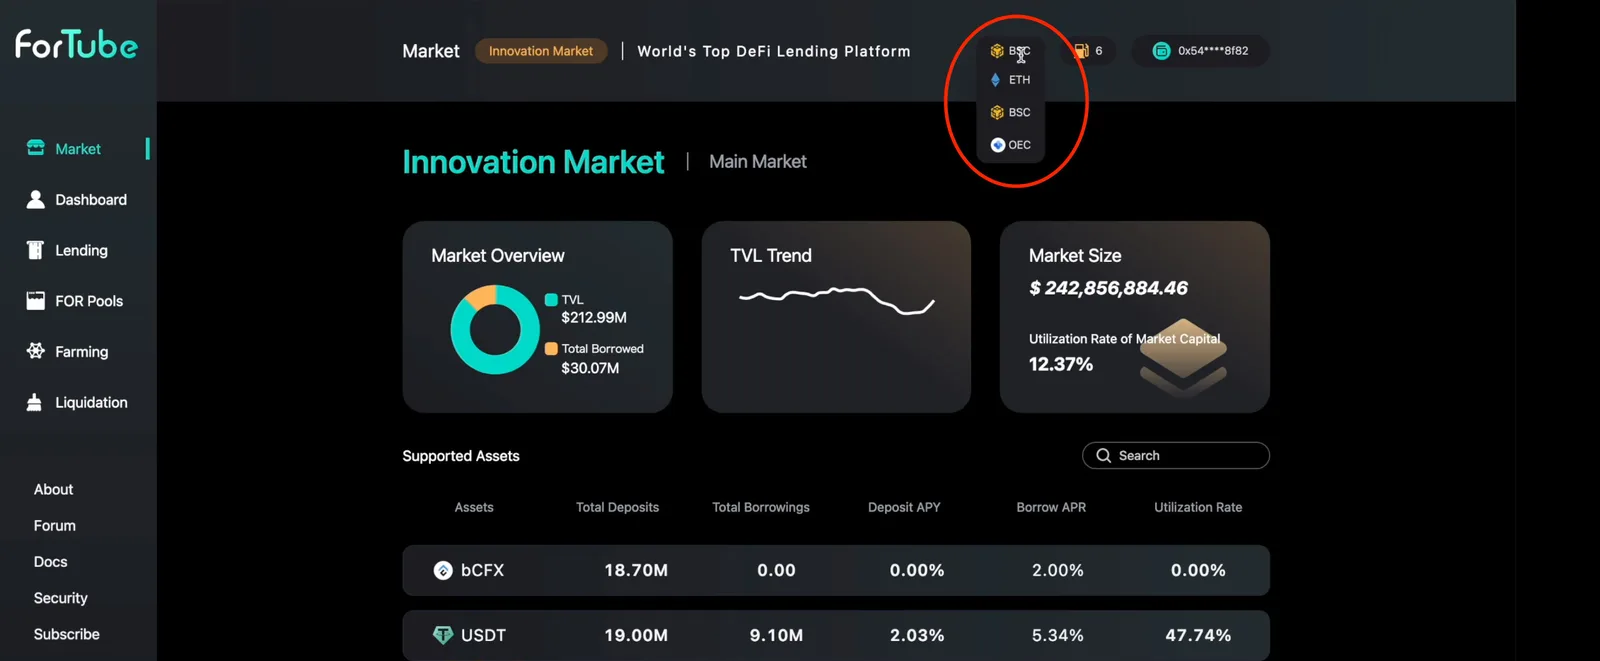Viewport: 1600px width, 661px height.
Task: Sort by Total Borrowings column header
Action: click(x=761, y=507)
